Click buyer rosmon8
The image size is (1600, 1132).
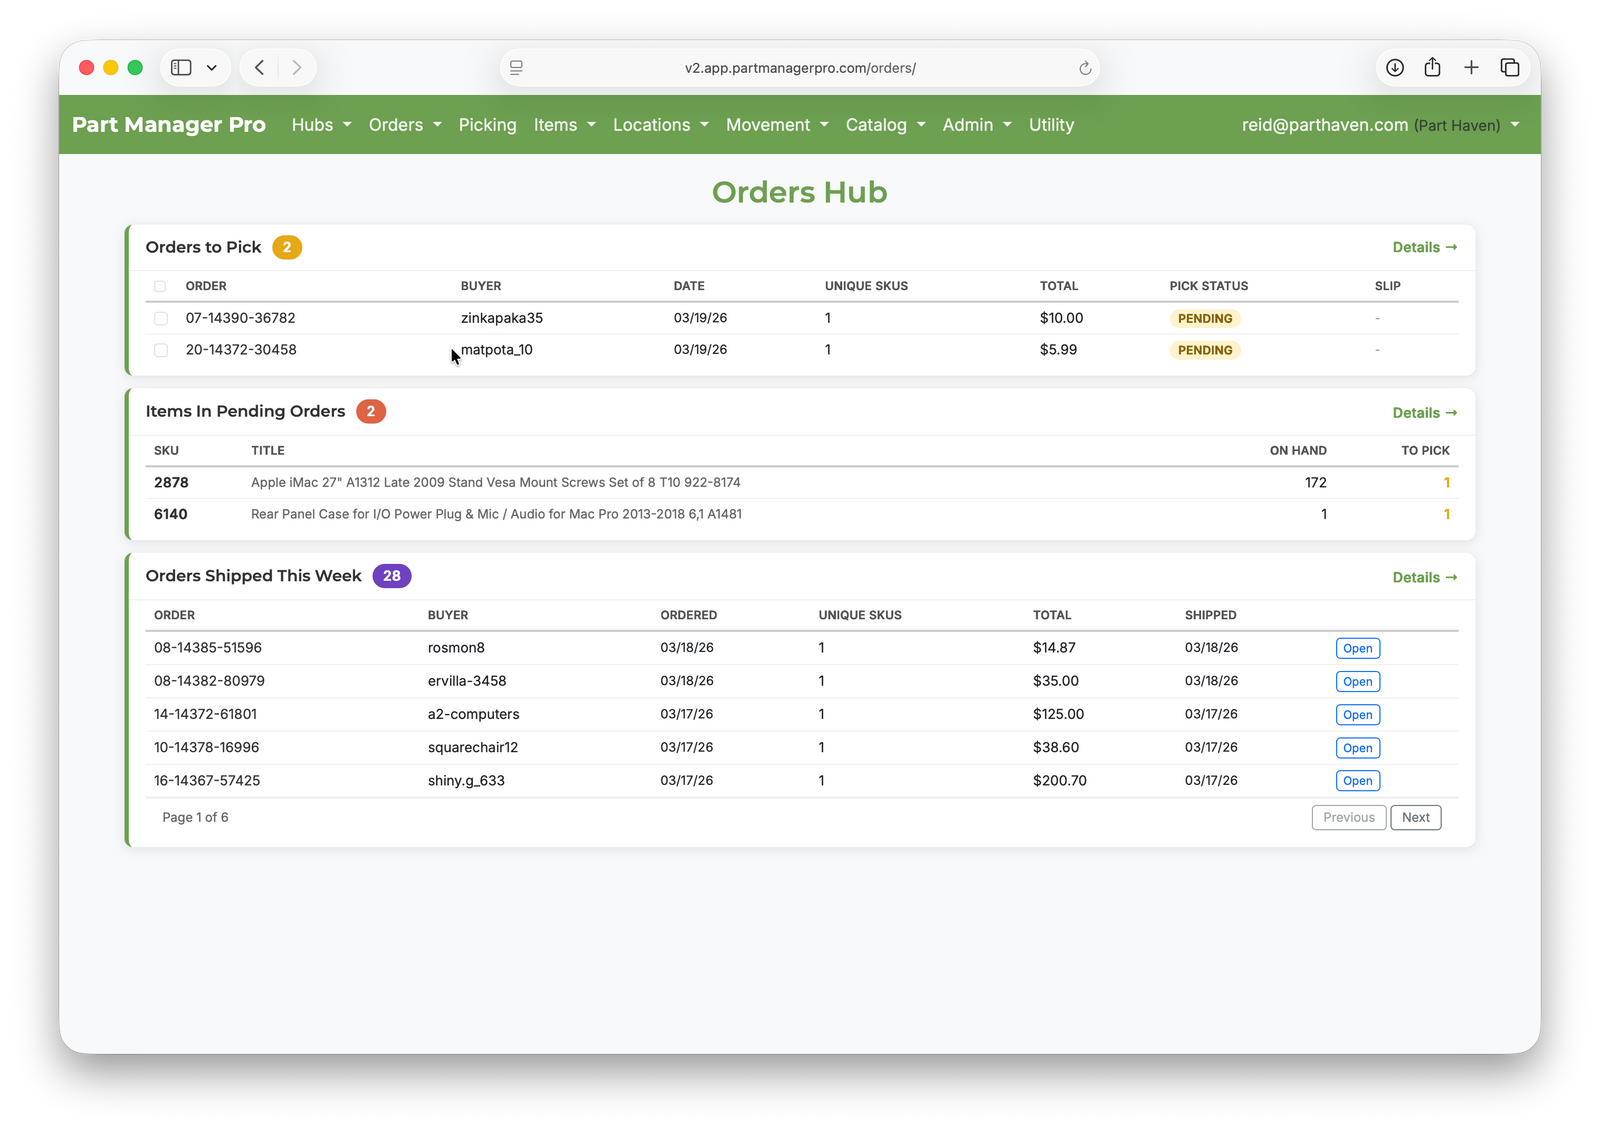point(456,648)
